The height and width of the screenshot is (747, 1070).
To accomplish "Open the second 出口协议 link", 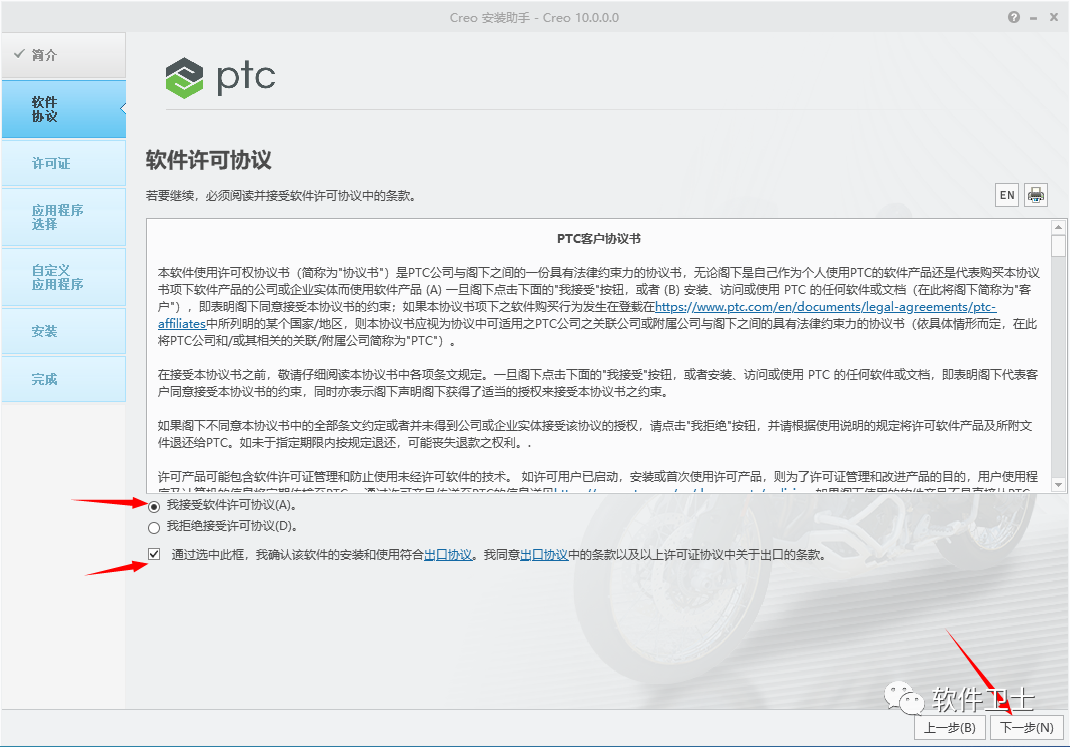I will (x=544, y=555).
